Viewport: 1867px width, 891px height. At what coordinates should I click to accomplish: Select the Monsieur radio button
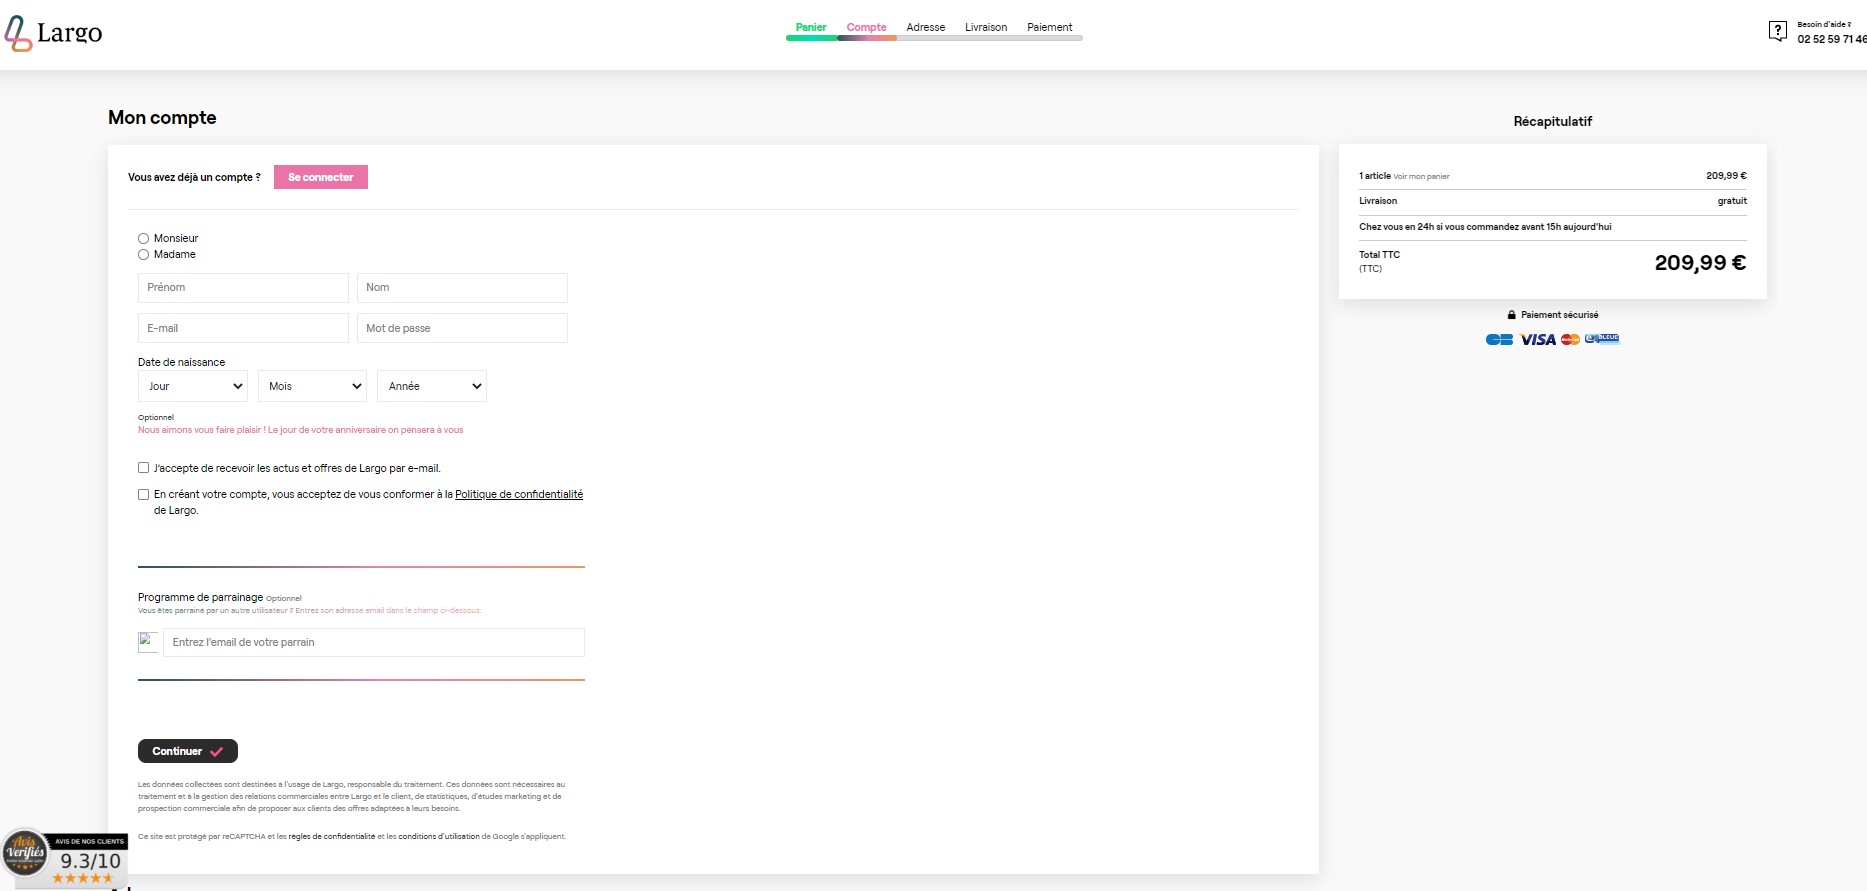pos(143,239)
